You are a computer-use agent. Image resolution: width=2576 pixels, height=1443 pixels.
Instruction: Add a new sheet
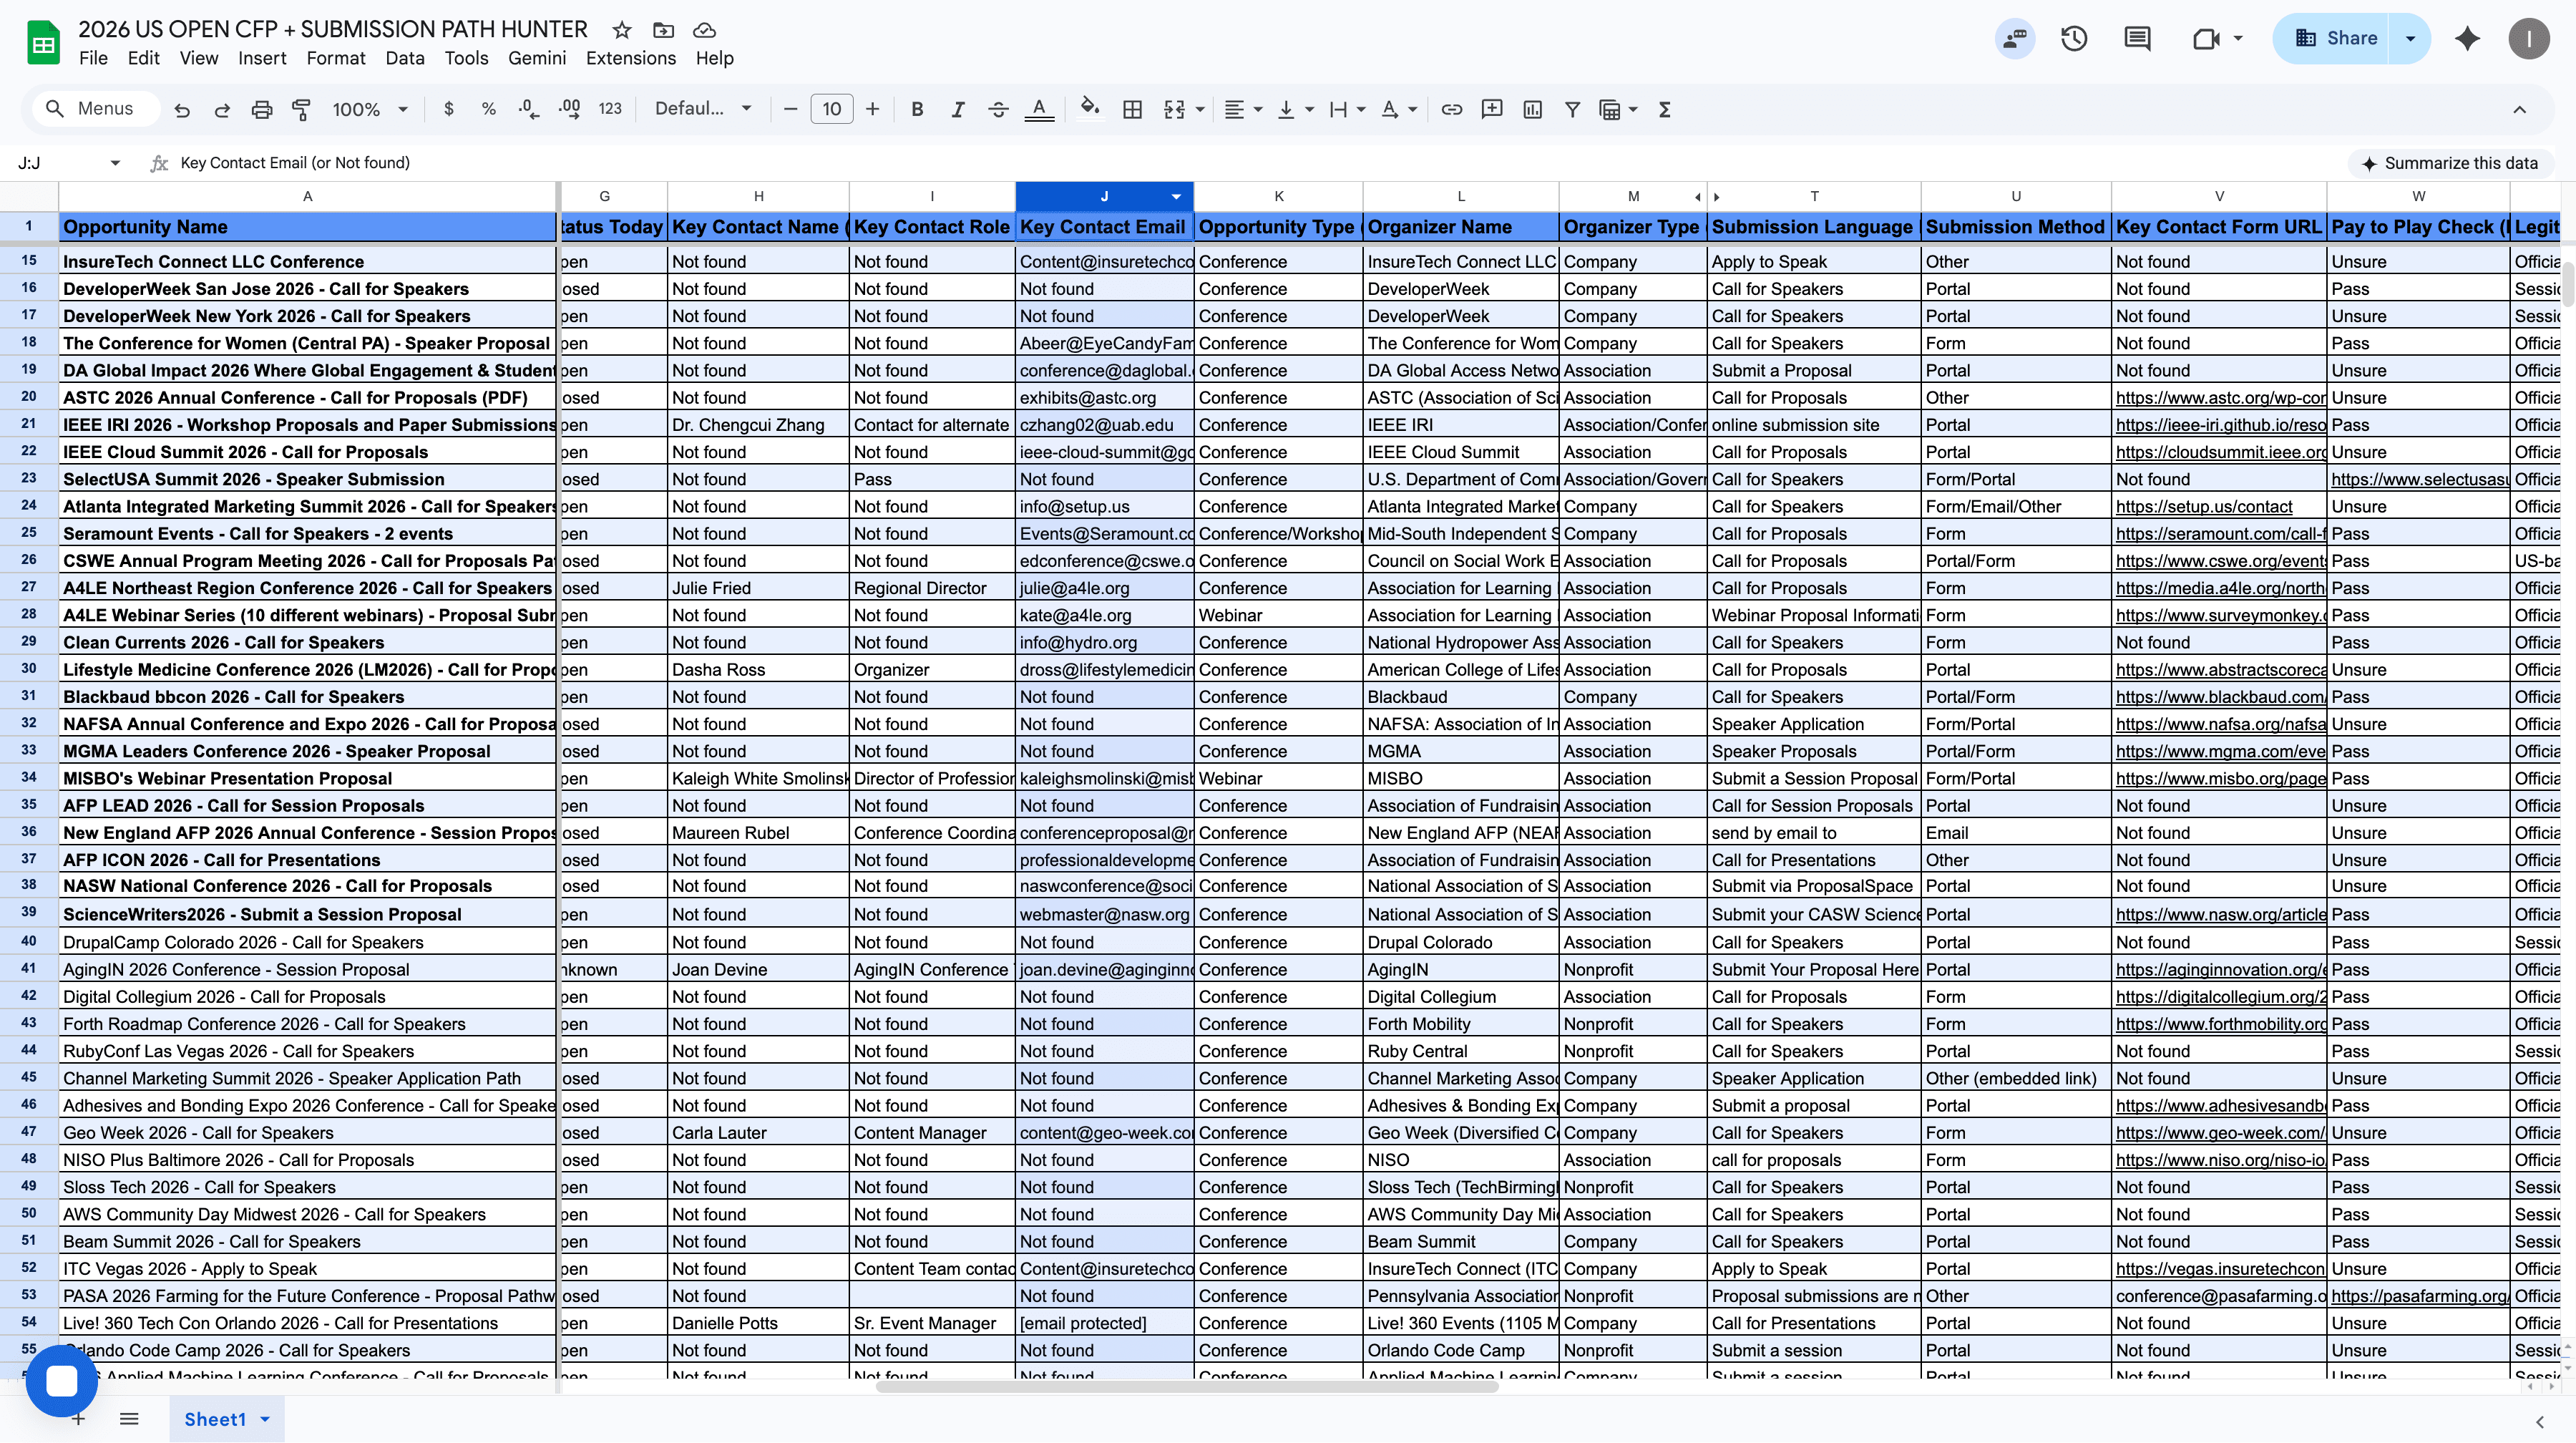tap(78, 1419)
